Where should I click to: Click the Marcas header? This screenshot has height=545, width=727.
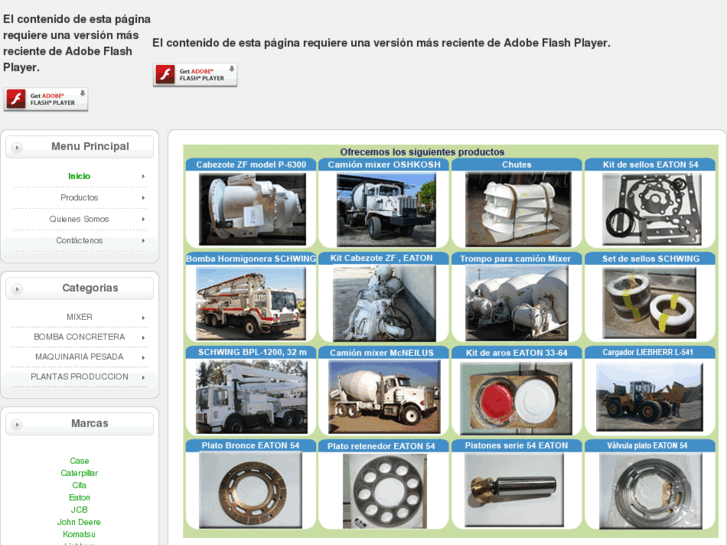79,423
